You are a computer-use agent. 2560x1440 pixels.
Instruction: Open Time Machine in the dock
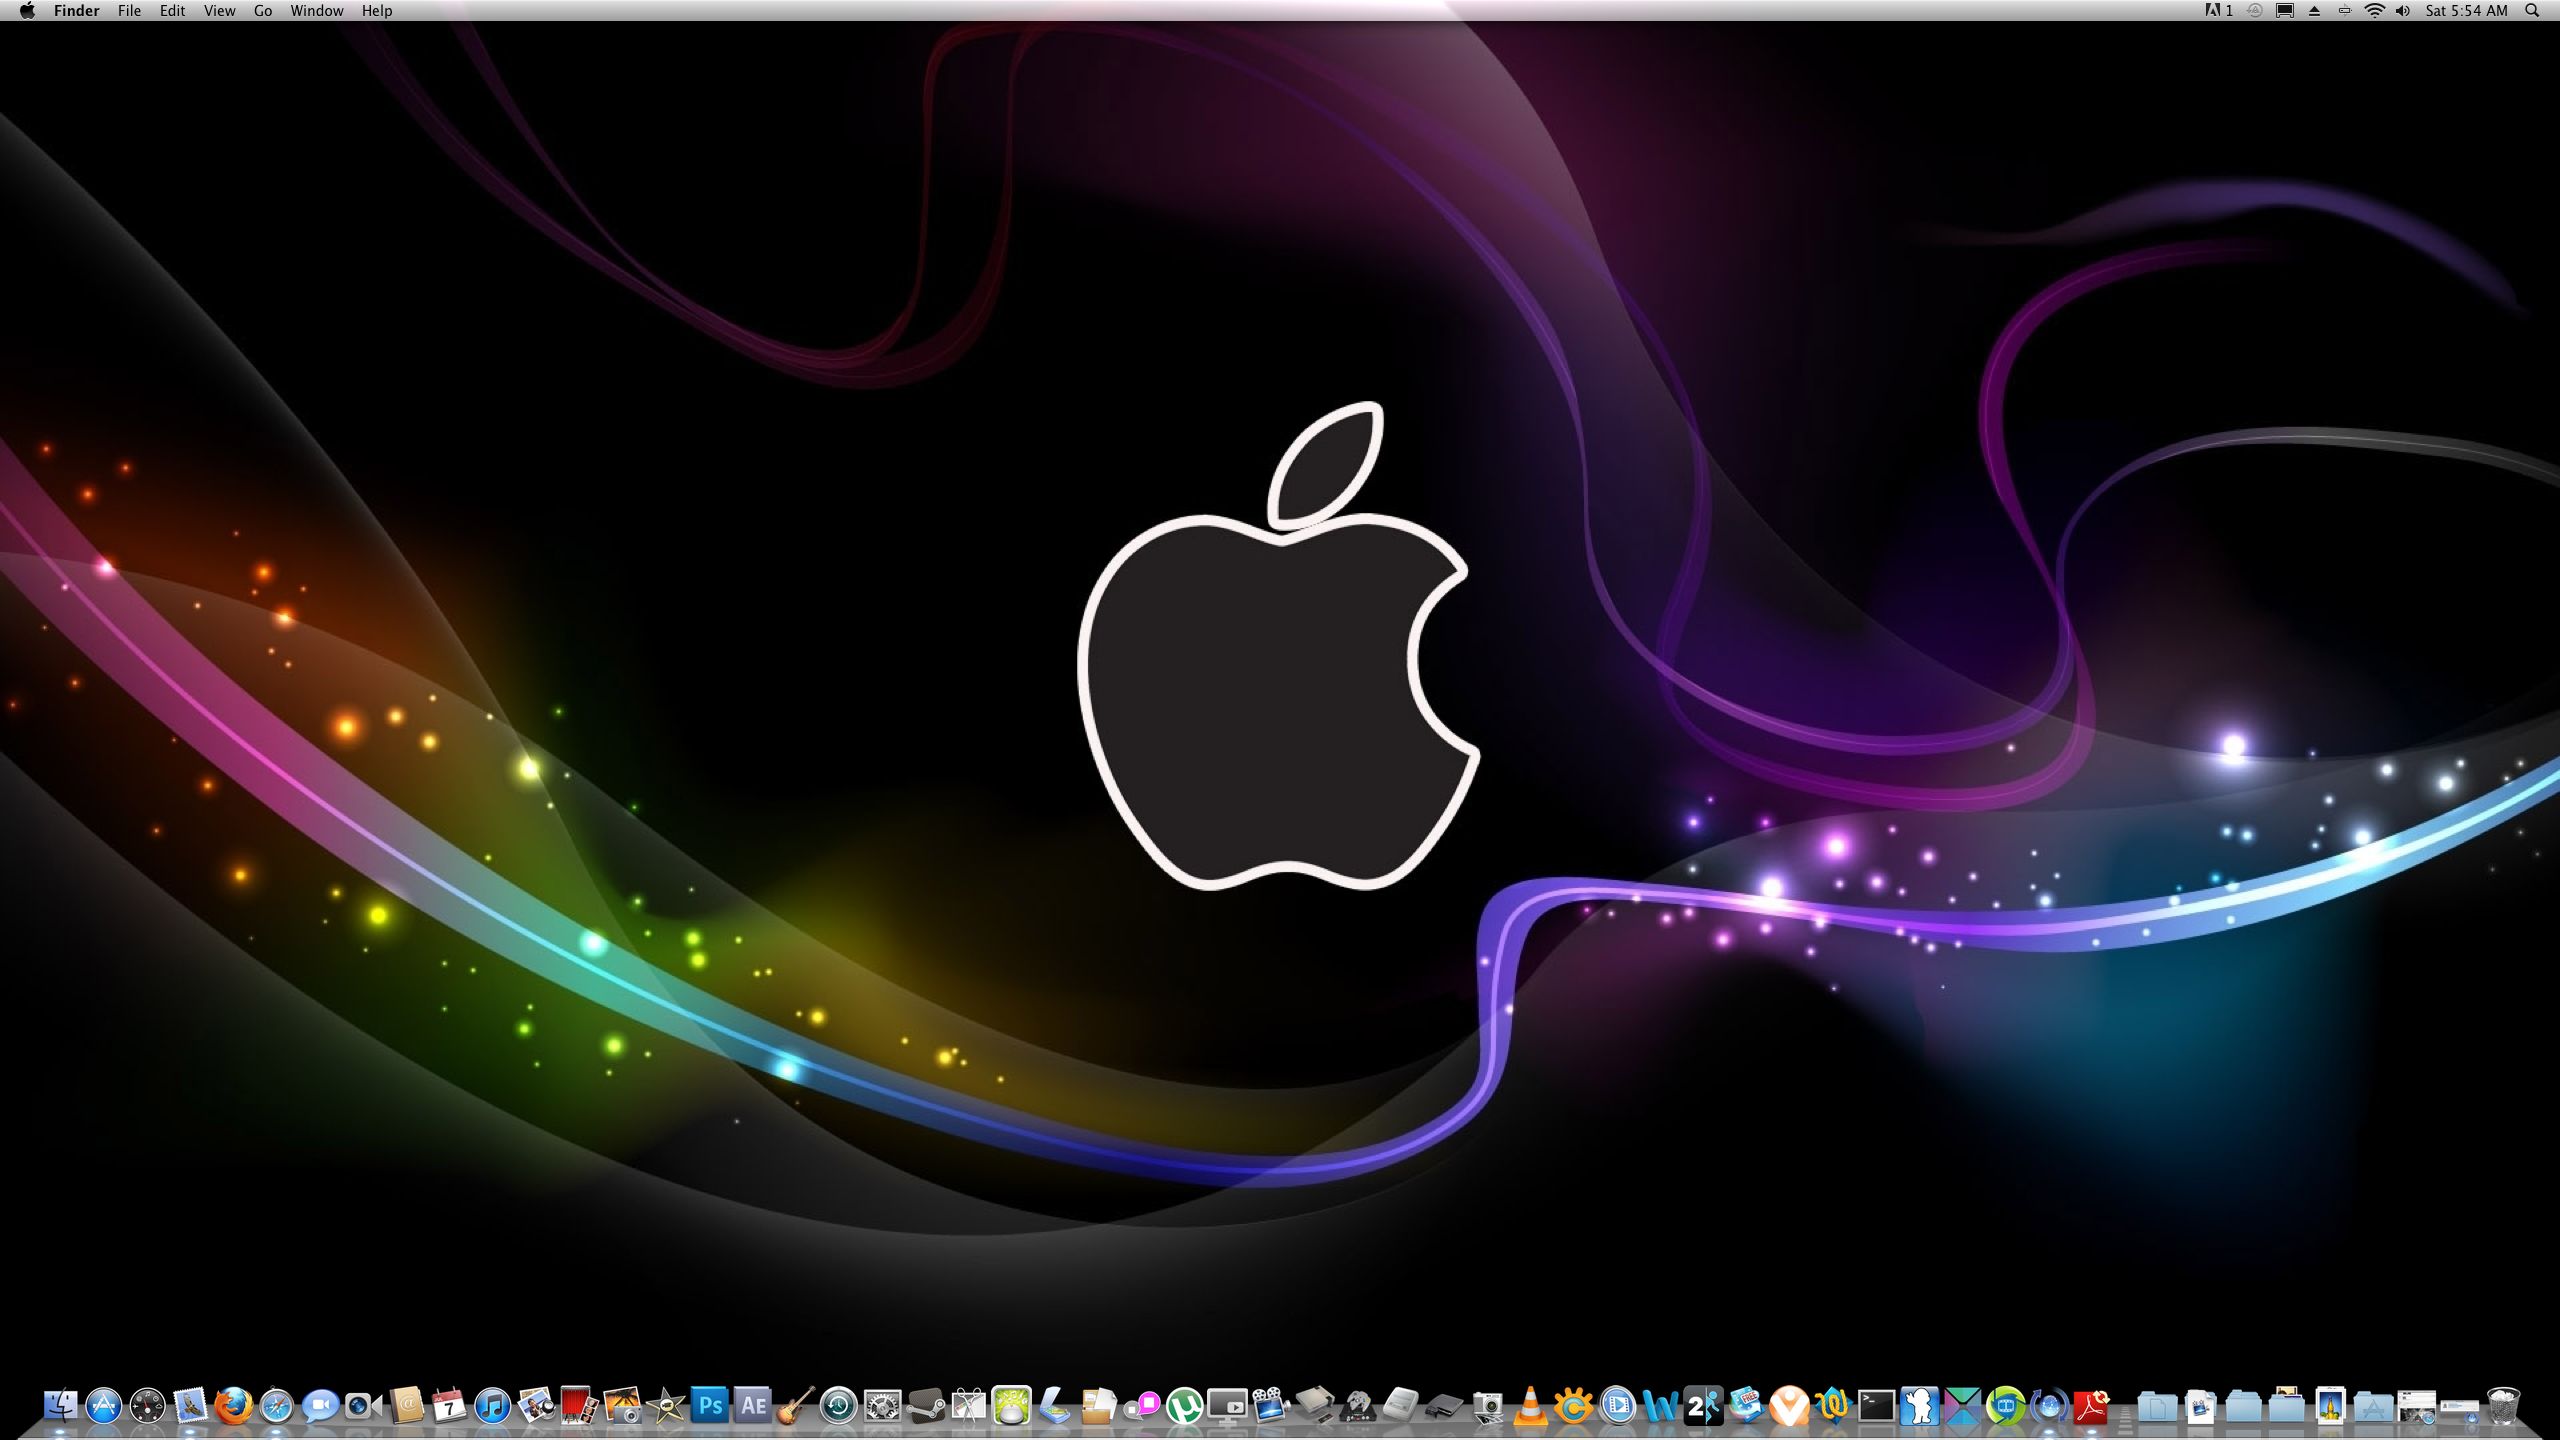pos(839,1406)
